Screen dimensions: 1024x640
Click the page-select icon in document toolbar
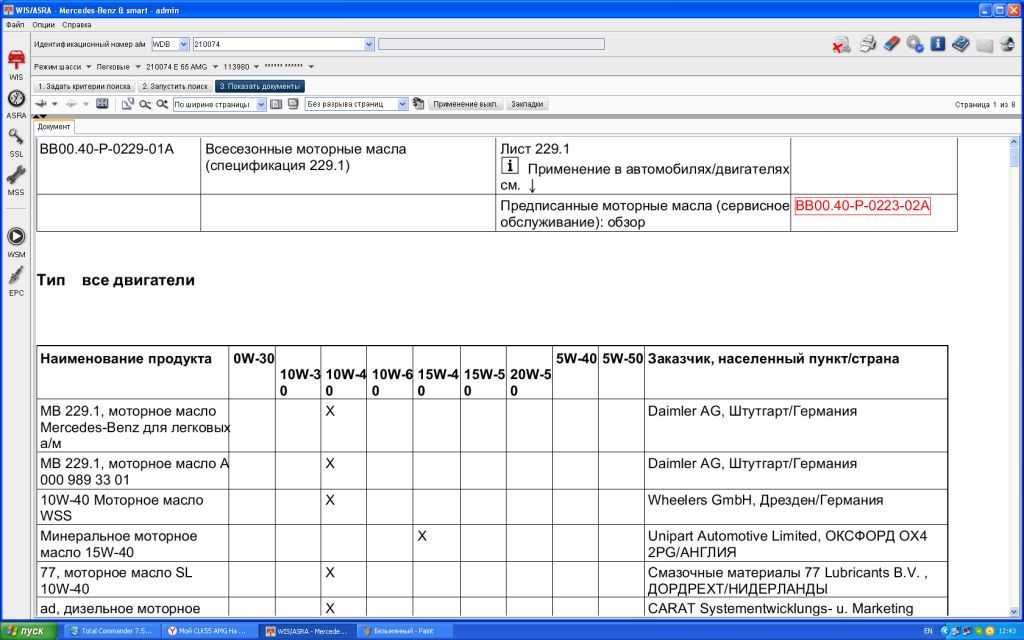[x=127, y=104]
